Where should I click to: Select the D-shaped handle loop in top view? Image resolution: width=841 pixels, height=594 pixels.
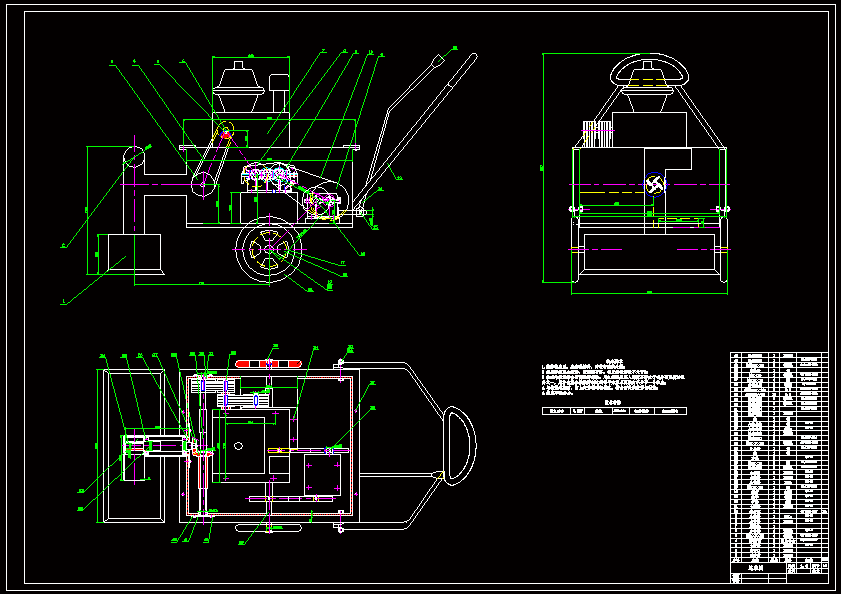pyautogui.click(x=460, y=446)
